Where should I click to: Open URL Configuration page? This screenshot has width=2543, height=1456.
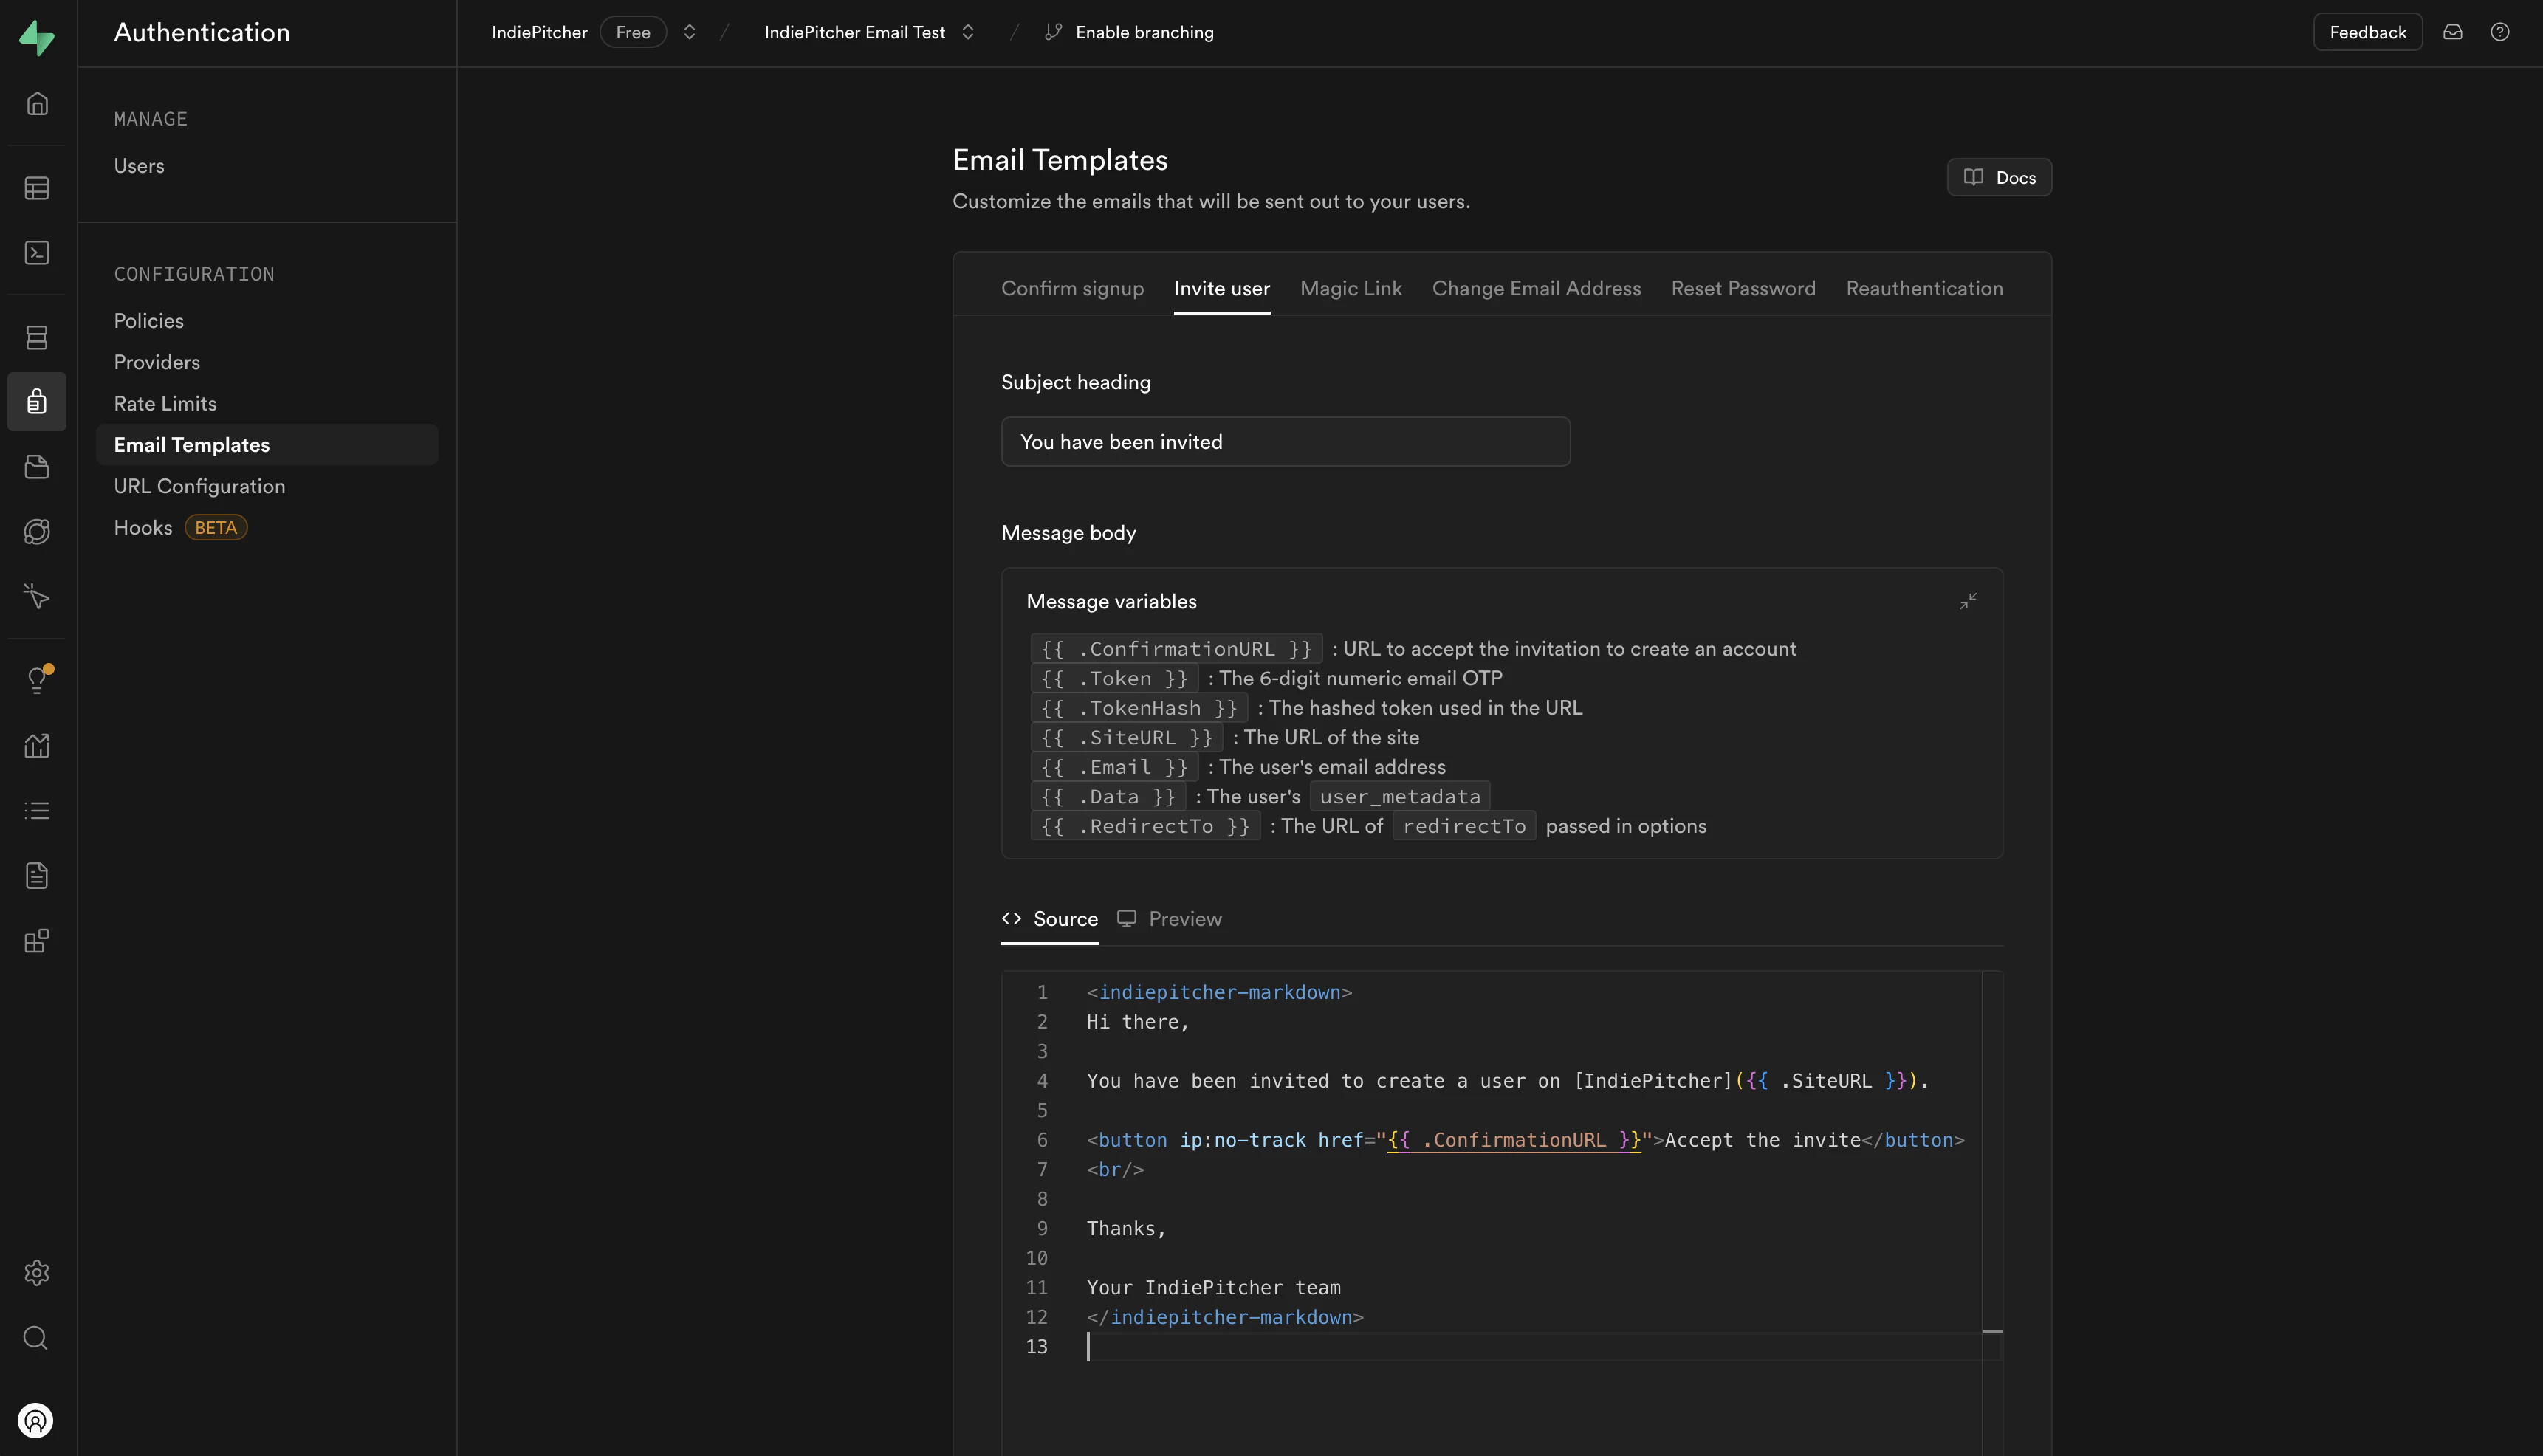tap(199, 486)
